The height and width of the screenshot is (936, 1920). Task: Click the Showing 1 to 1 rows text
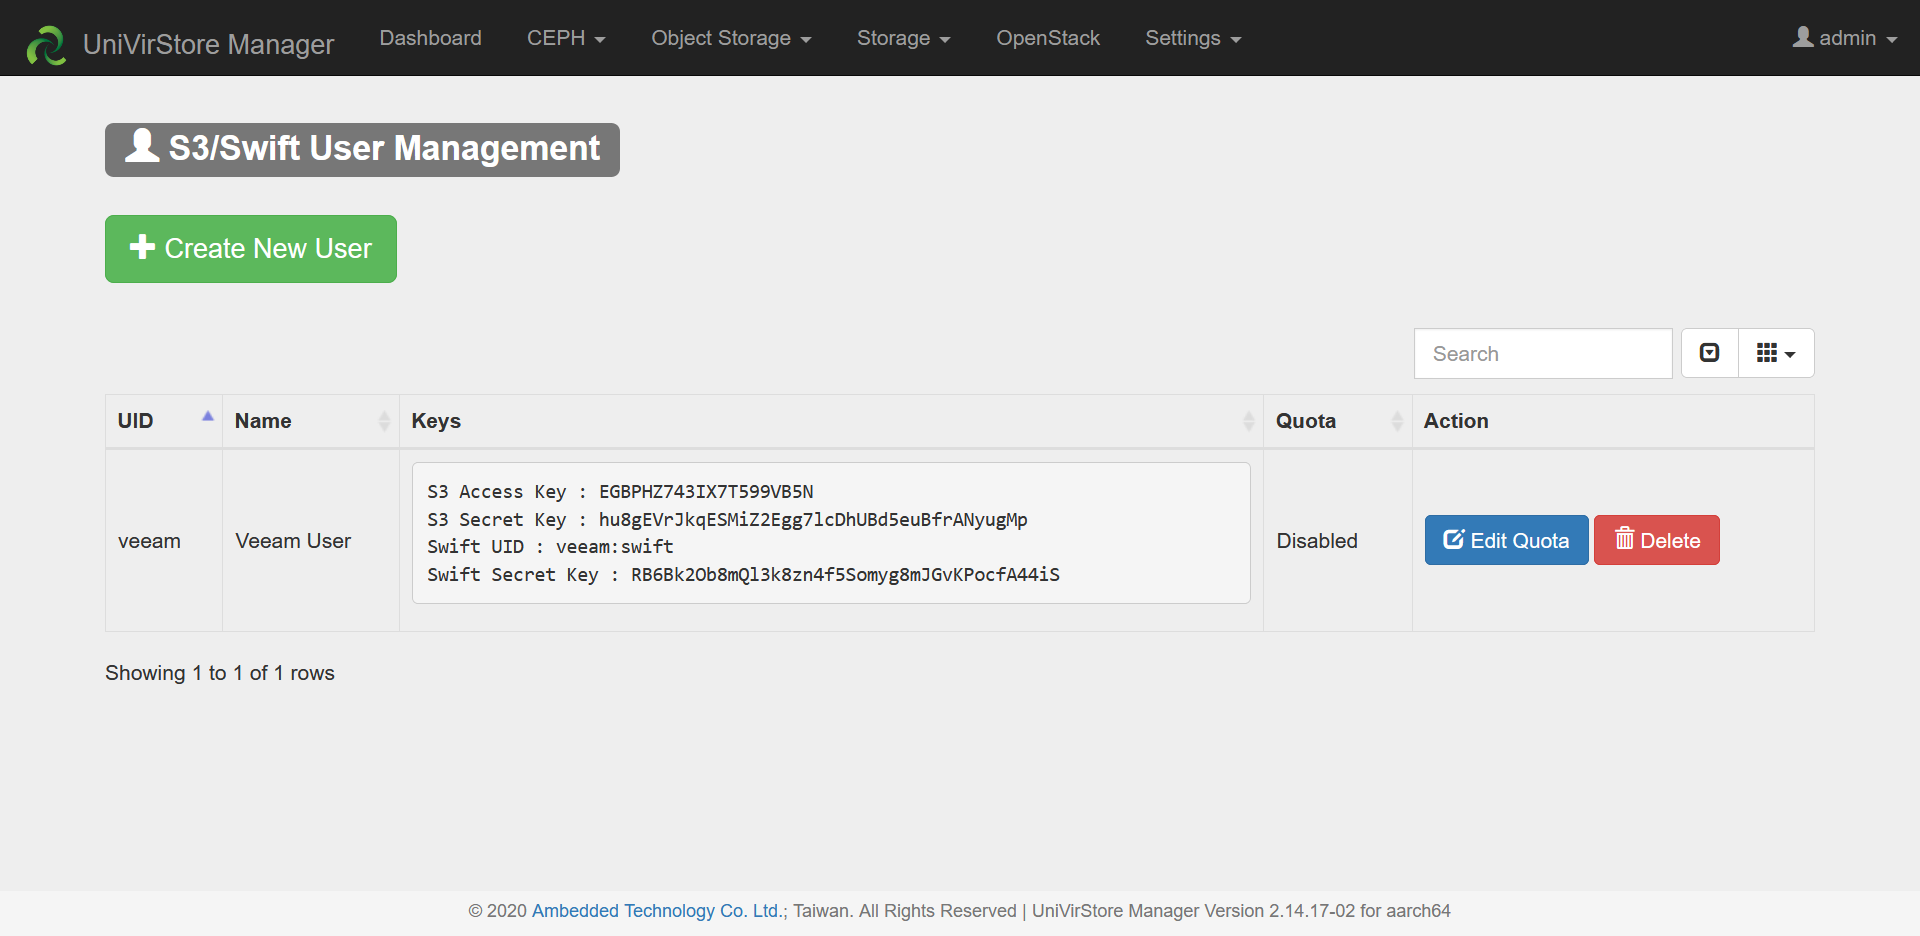click(220, 673)
